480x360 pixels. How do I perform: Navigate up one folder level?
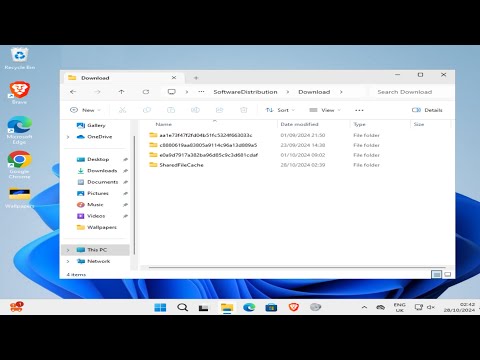121,92
